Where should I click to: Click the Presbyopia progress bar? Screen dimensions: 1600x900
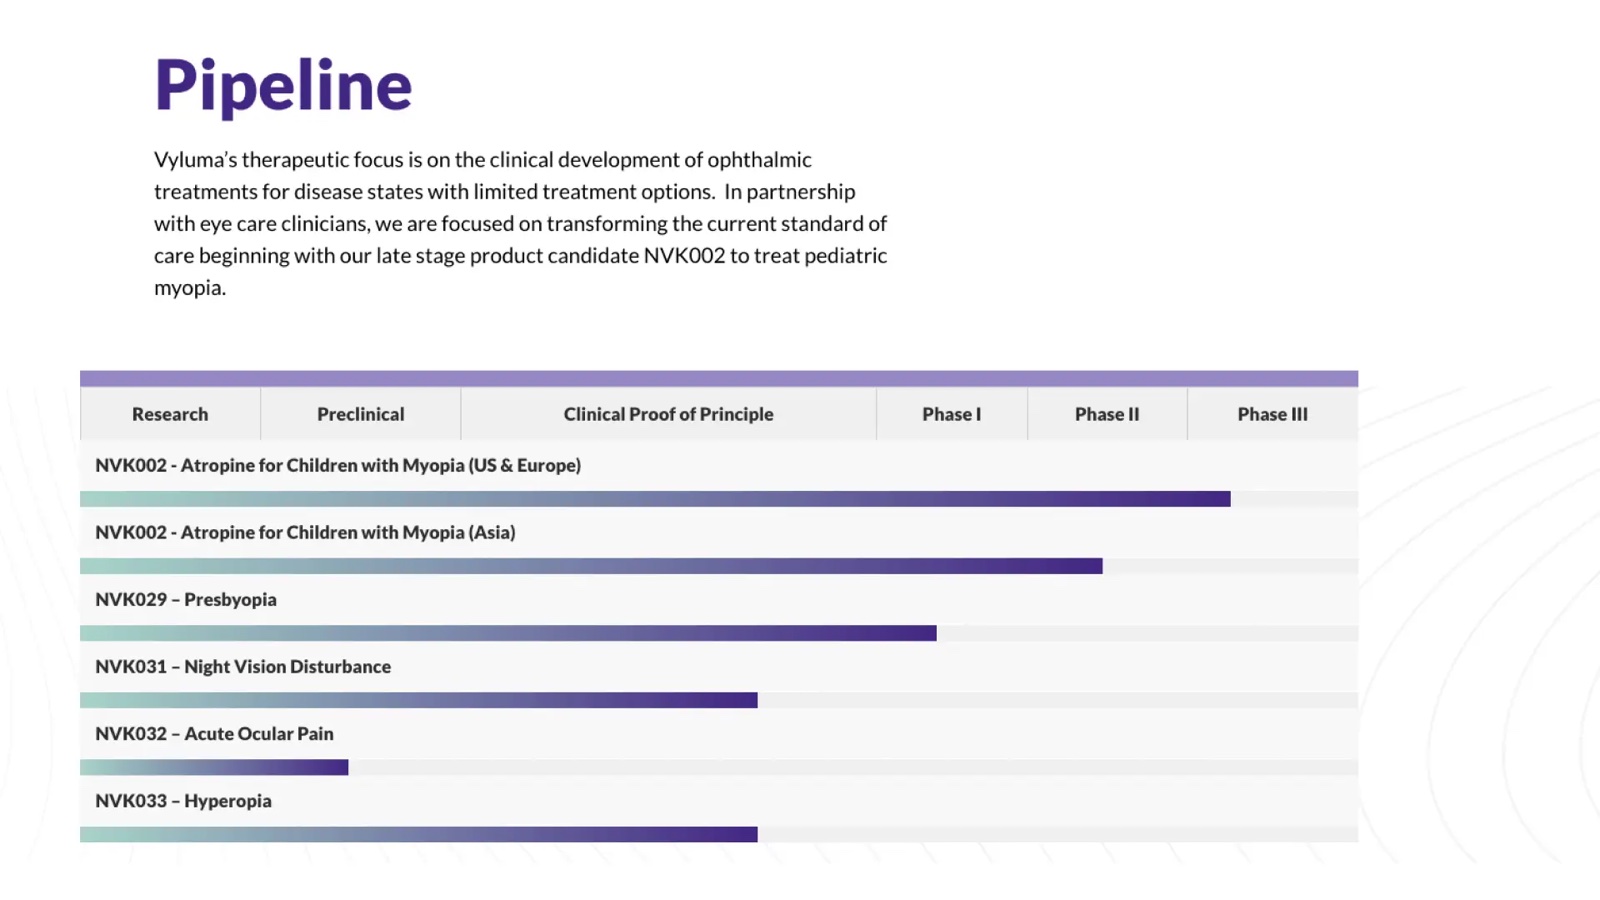pos(508,633)
